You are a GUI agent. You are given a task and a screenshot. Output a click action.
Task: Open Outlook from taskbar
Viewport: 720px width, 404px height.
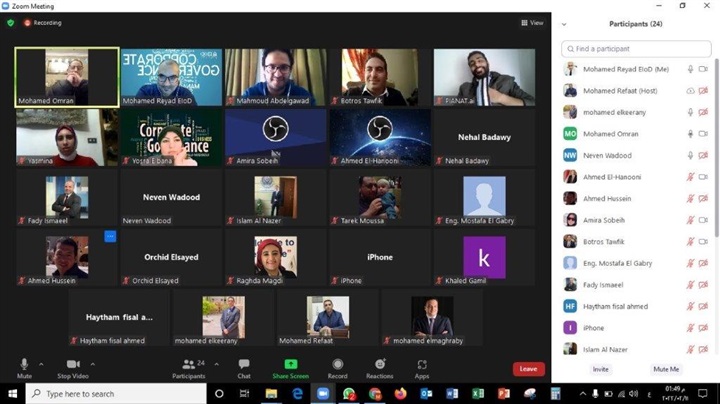pyautogui.click(x=426, y=394)
